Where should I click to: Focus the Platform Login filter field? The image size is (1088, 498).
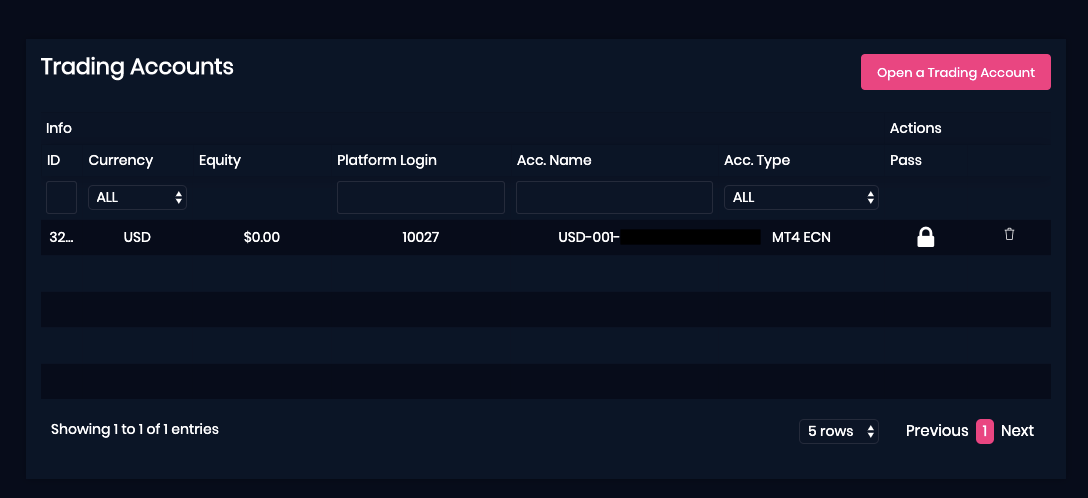click(x=420, y=198)
